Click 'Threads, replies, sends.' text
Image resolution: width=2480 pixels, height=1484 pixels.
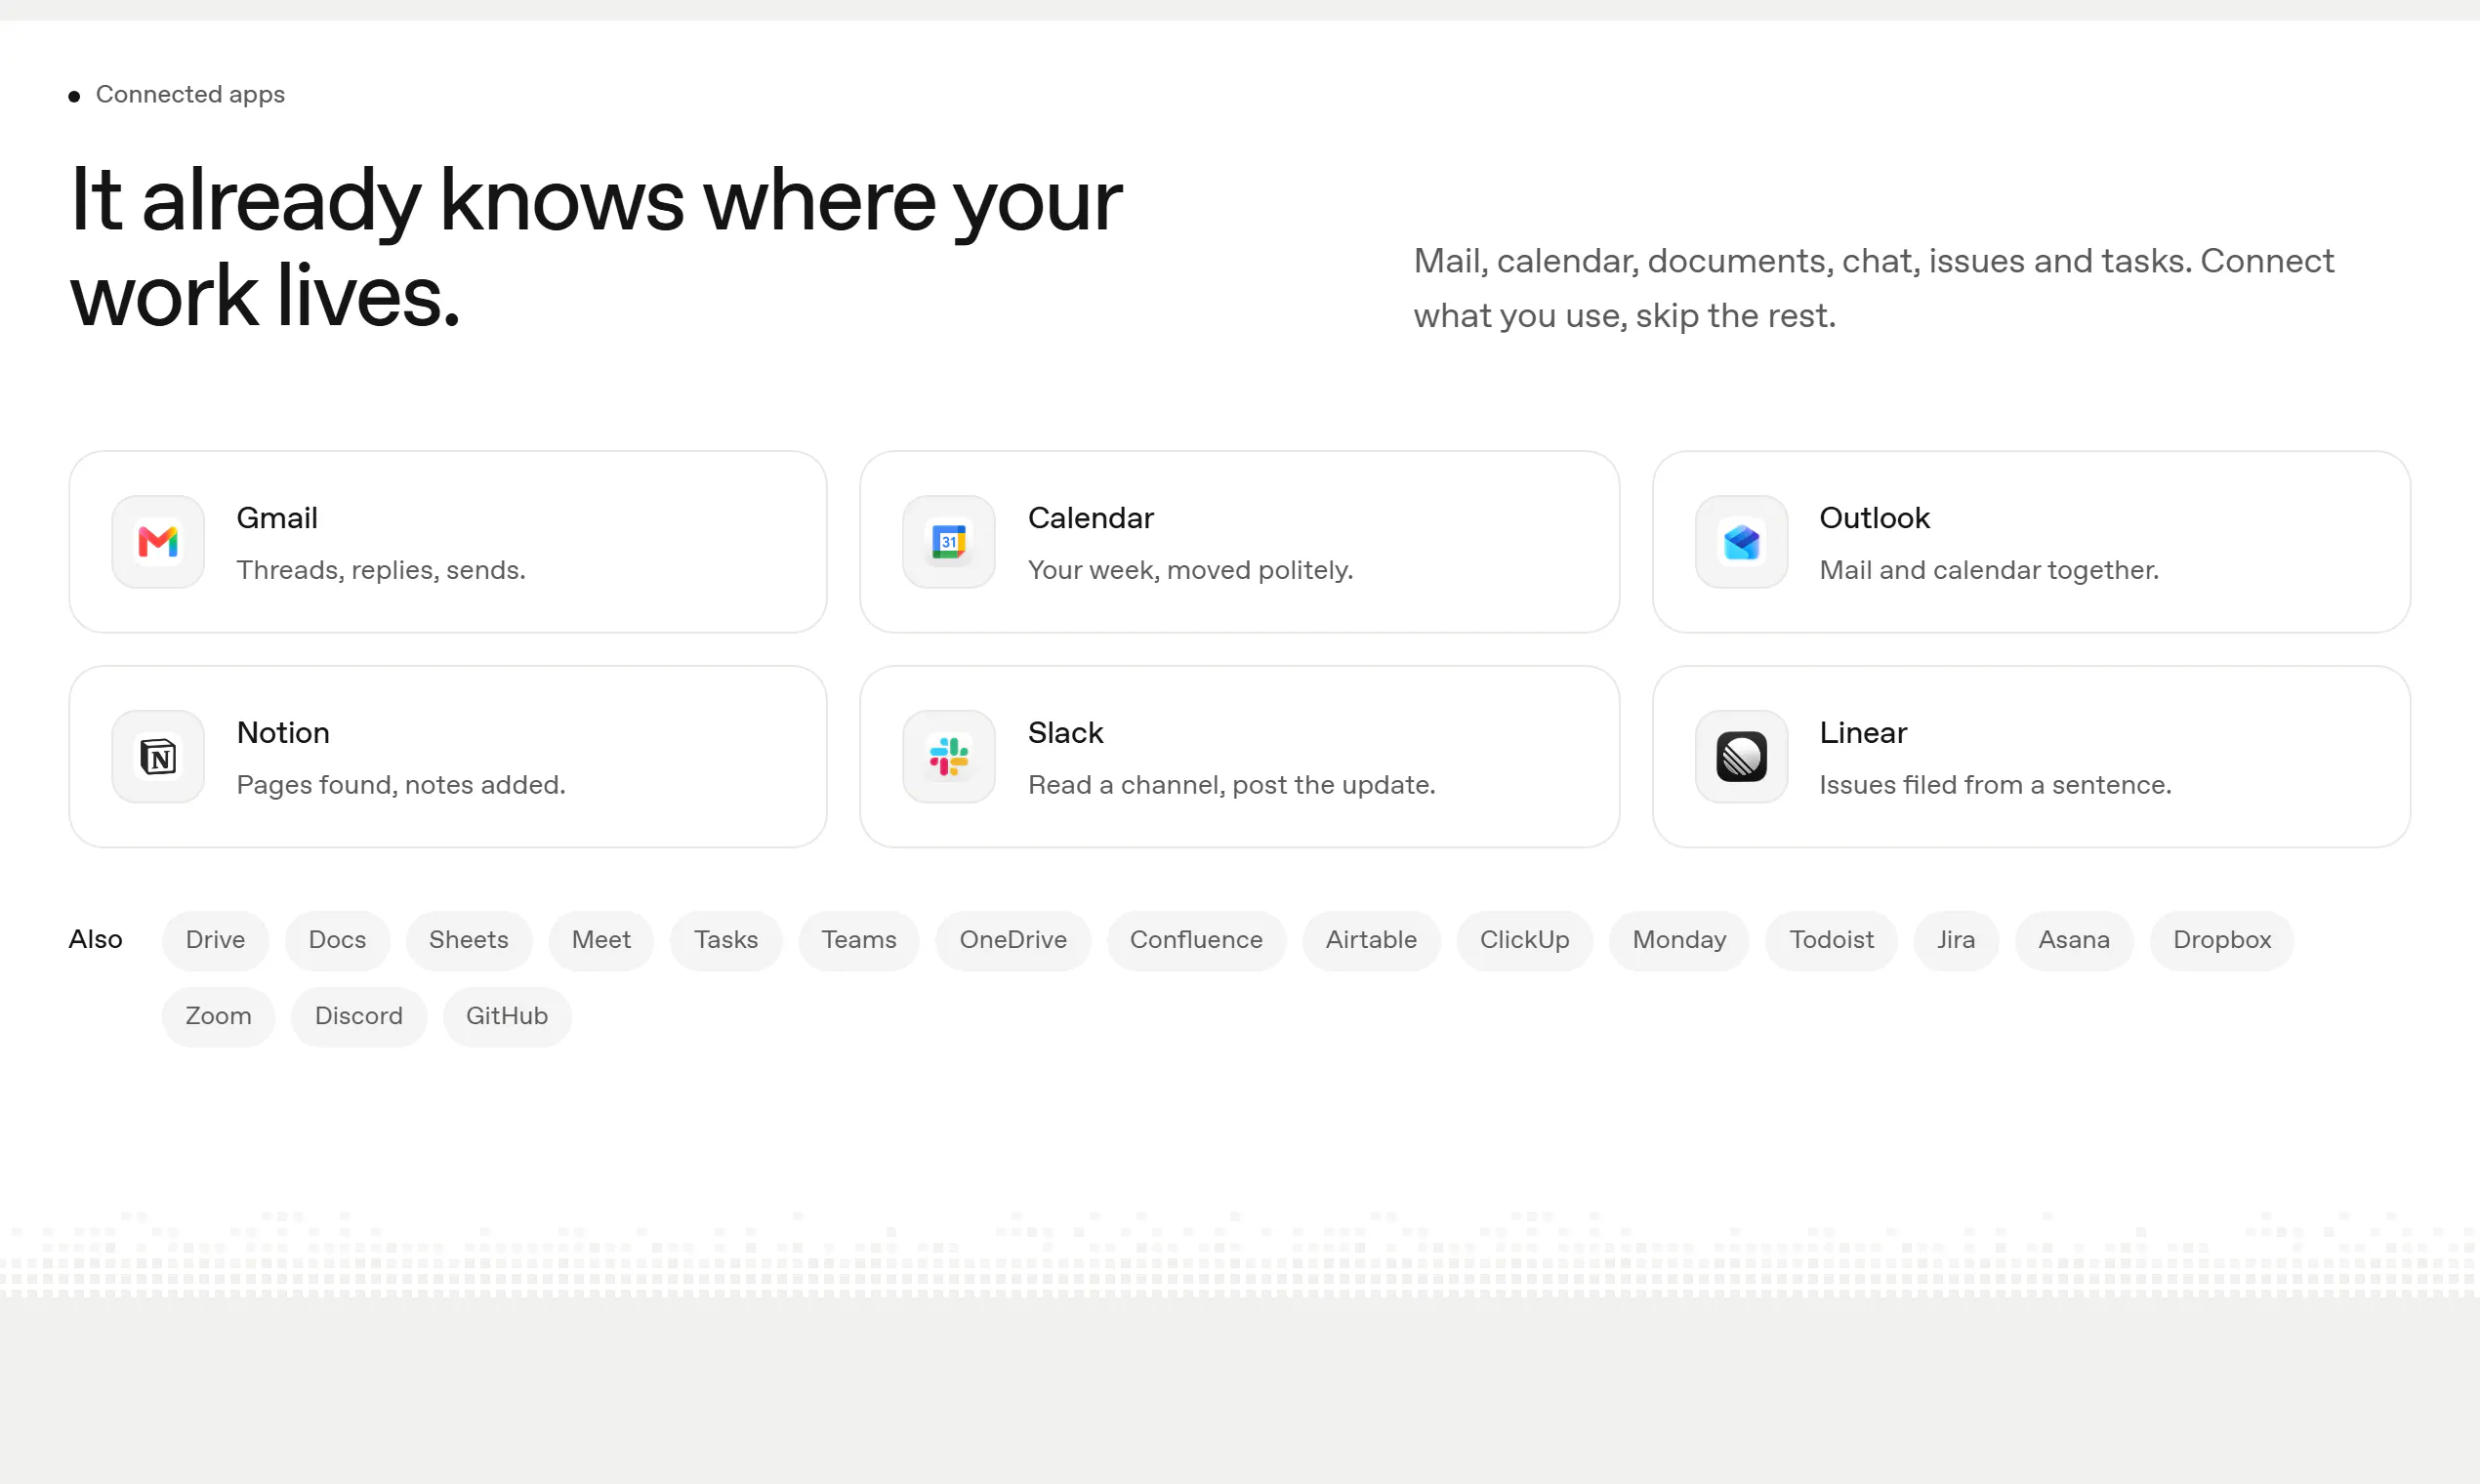pos(381,570)
